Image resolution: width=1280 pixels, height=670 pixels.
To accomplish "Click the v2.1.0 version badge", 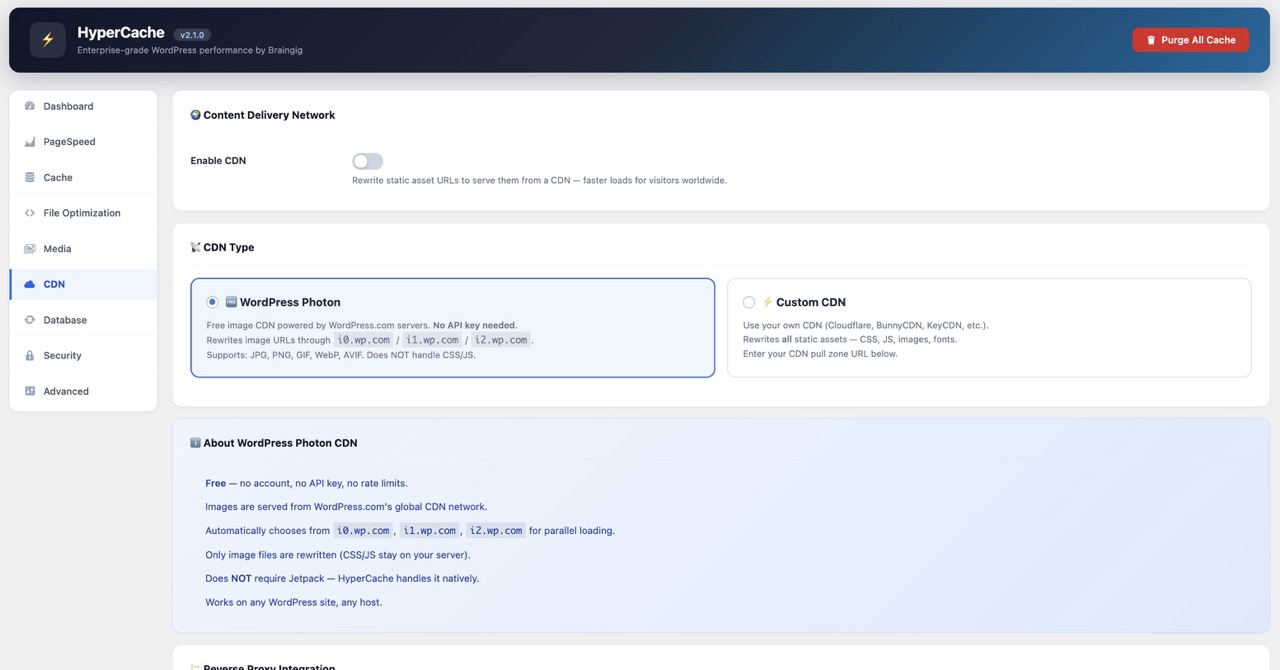I will (x=192, y=35).
